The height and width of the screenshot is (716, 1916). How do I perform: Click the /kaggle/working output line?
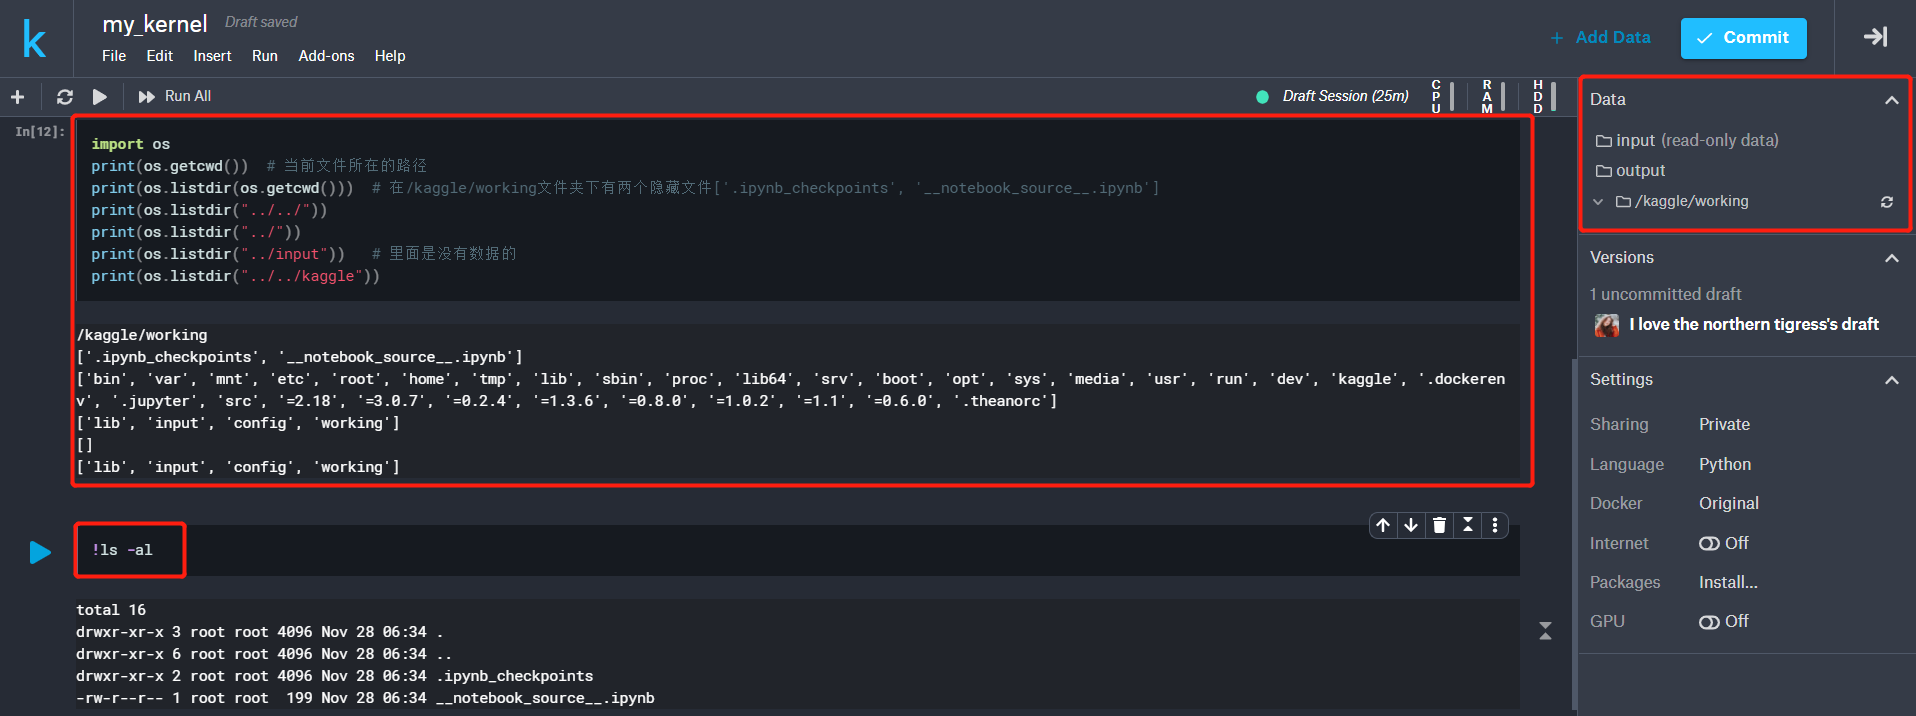point(142,335)
